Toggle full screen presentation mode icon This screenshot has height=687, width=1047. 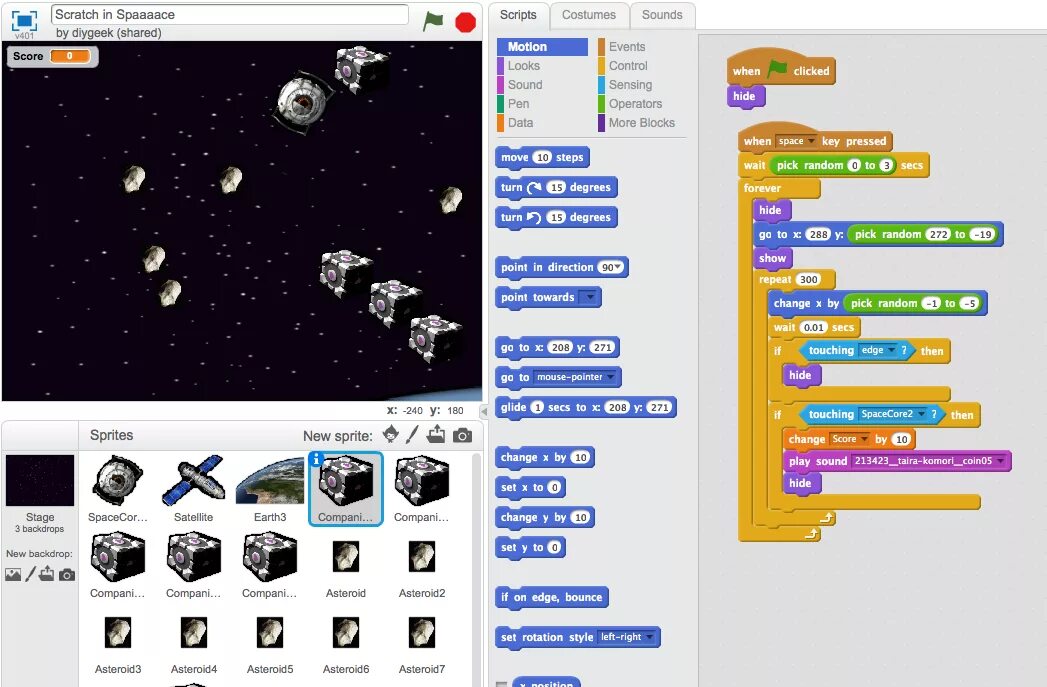click(24, 20)
